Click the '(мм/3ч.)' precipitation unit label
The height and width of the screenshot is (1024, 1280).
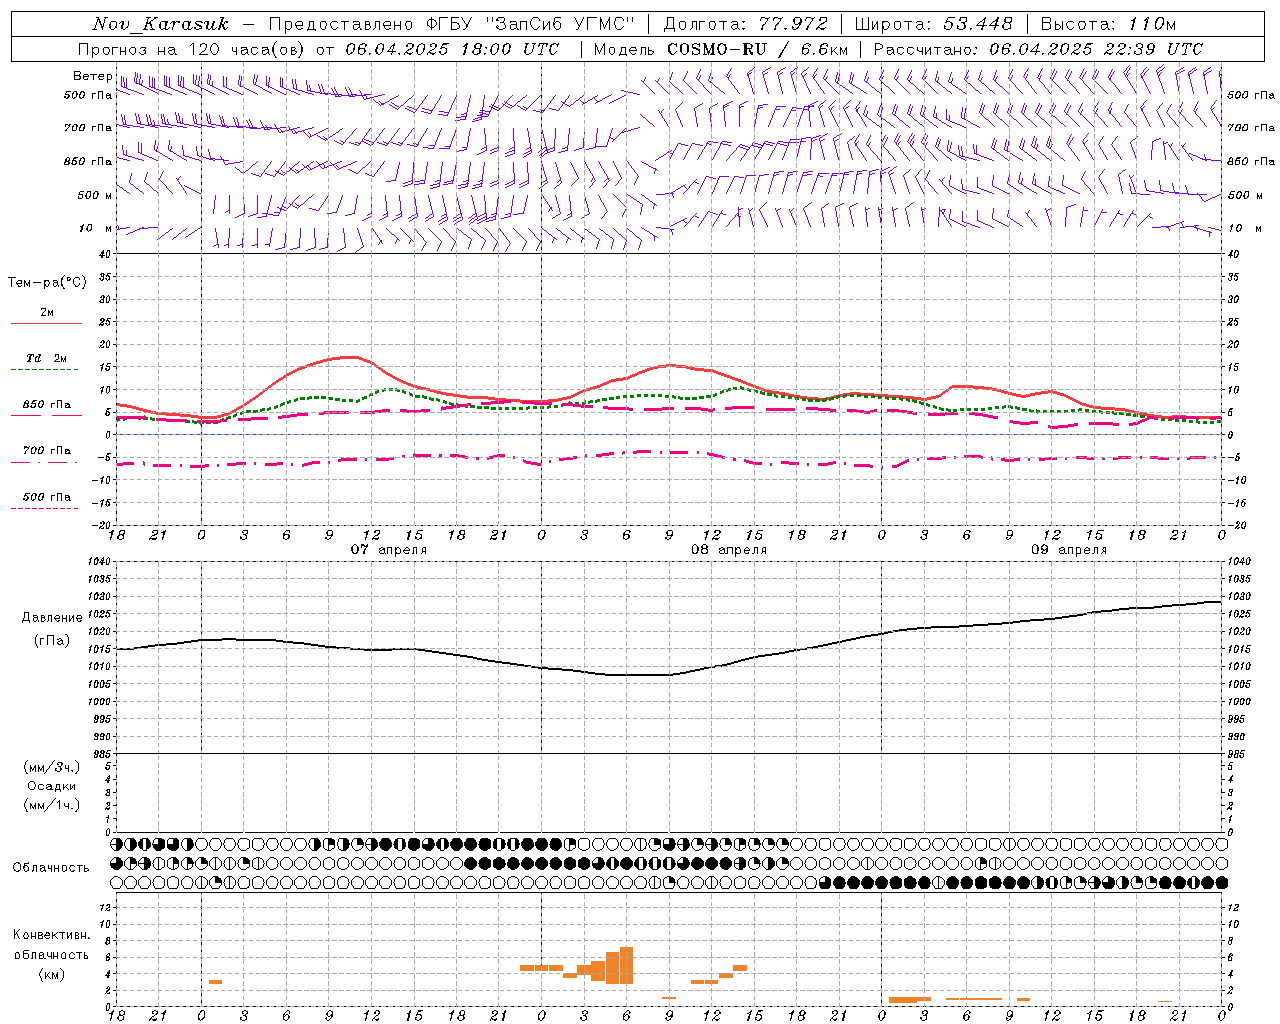pos(52,767)
